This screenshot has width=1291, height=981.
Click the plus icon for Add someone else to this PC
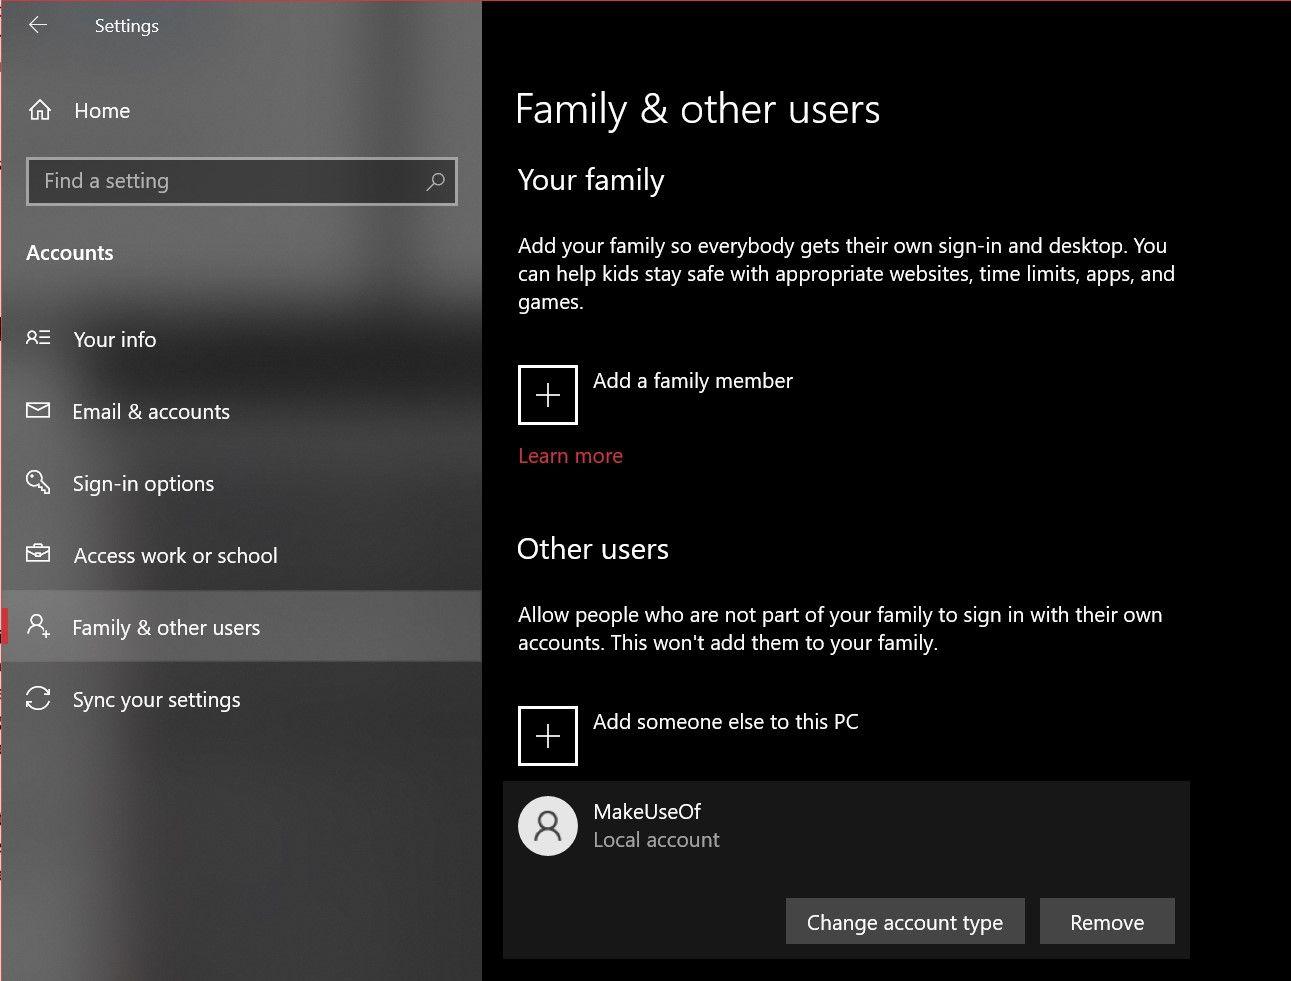tap(548, 736)
